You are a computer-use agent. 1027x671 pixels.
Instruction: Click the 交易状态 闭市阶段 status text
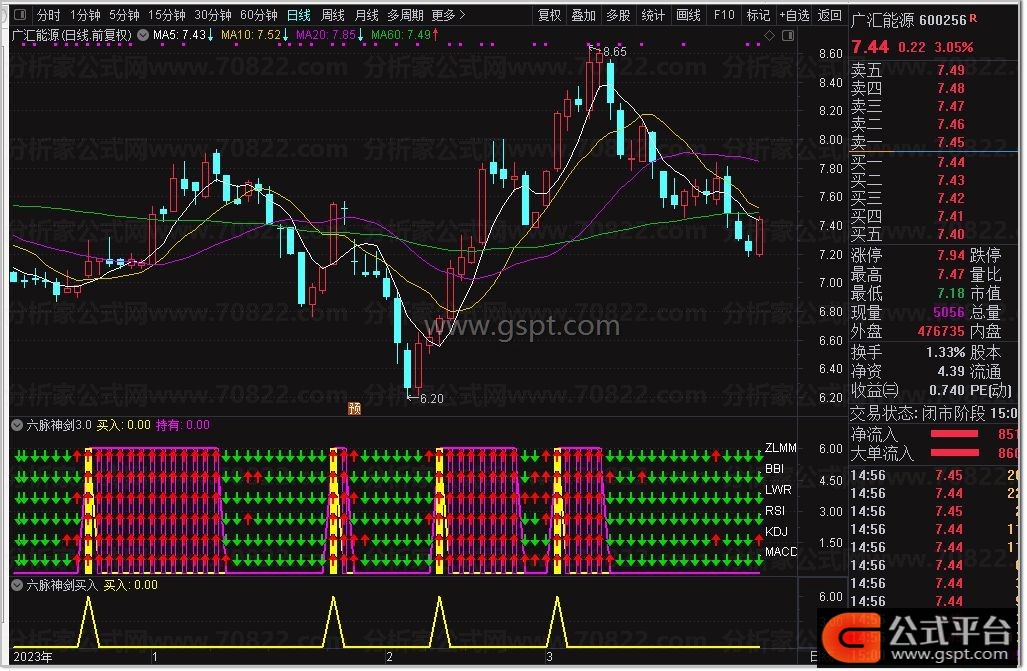(917, 413)
